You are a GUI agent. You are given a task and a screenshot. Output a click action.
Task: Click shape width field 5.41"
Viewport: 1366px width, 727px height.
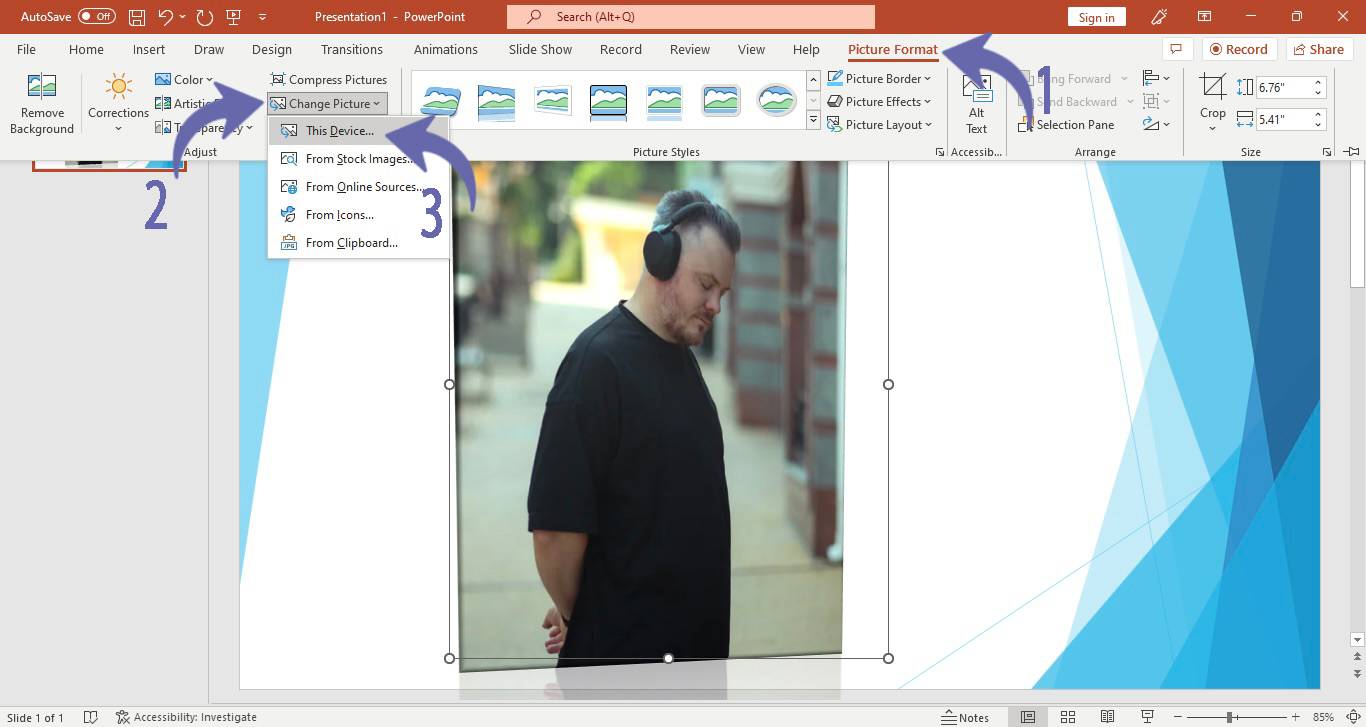coord(1282,119)
